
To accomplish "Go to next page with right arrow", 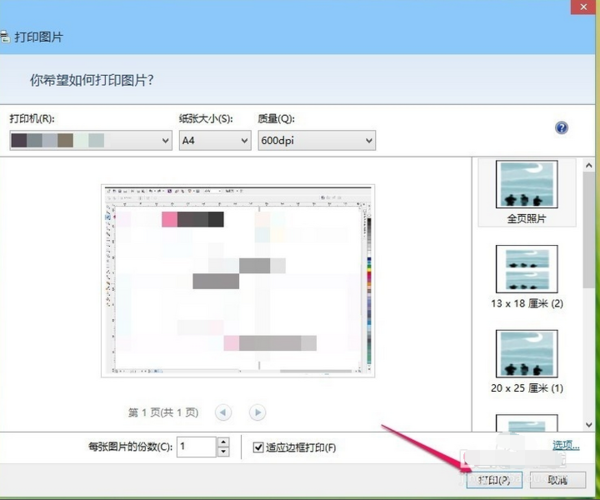I will (x=257, y=411).
